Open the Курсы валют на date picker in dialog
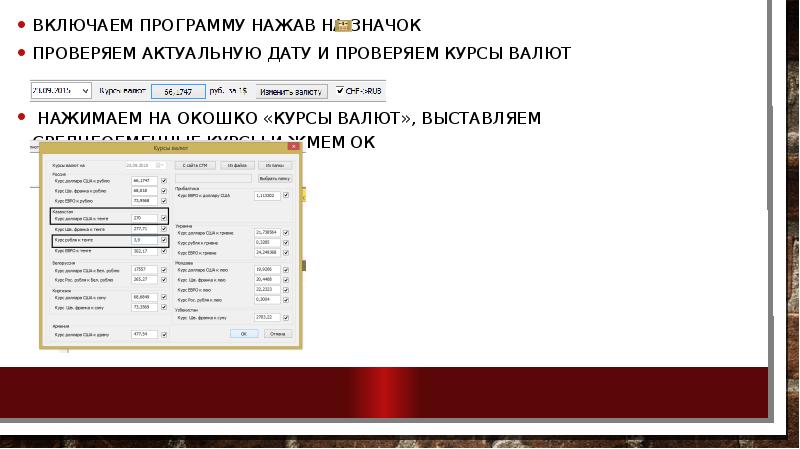Screen dimensions: 800x449 [160, 164]
